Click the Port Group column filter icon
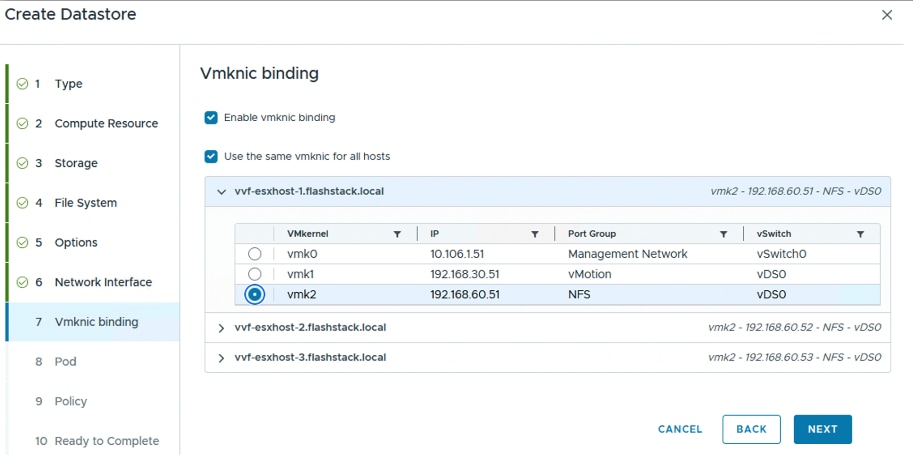Image resolution: width=913 pixels, height=467 pixels. [723, 234]
